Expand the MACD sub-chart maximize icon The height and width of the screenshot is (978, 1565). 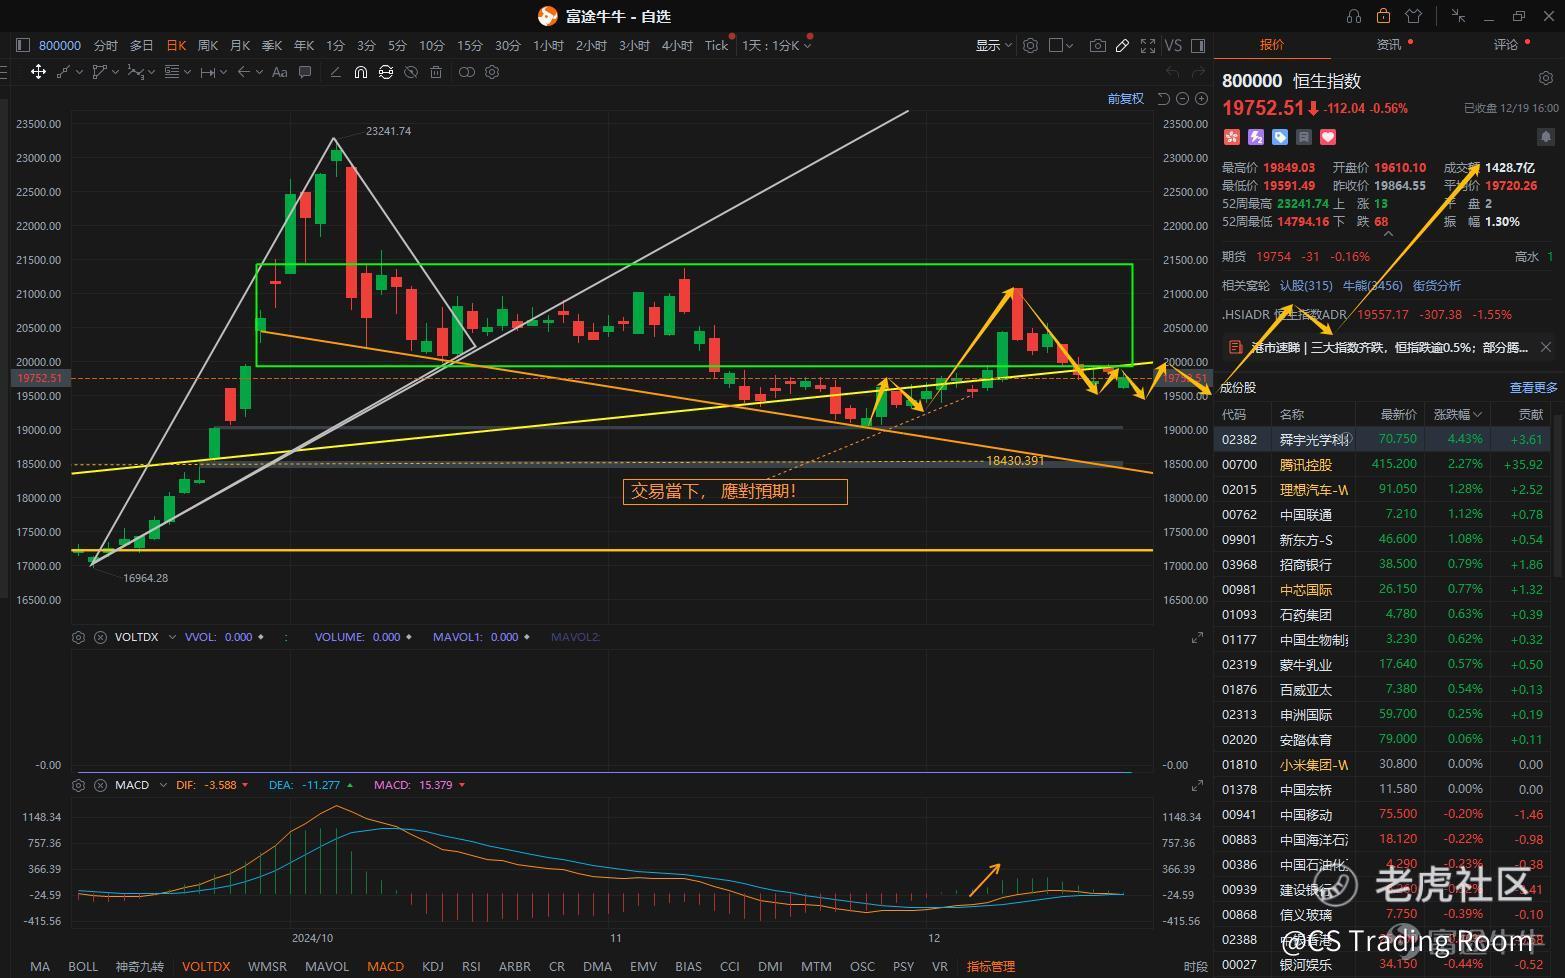point(1197,785)
